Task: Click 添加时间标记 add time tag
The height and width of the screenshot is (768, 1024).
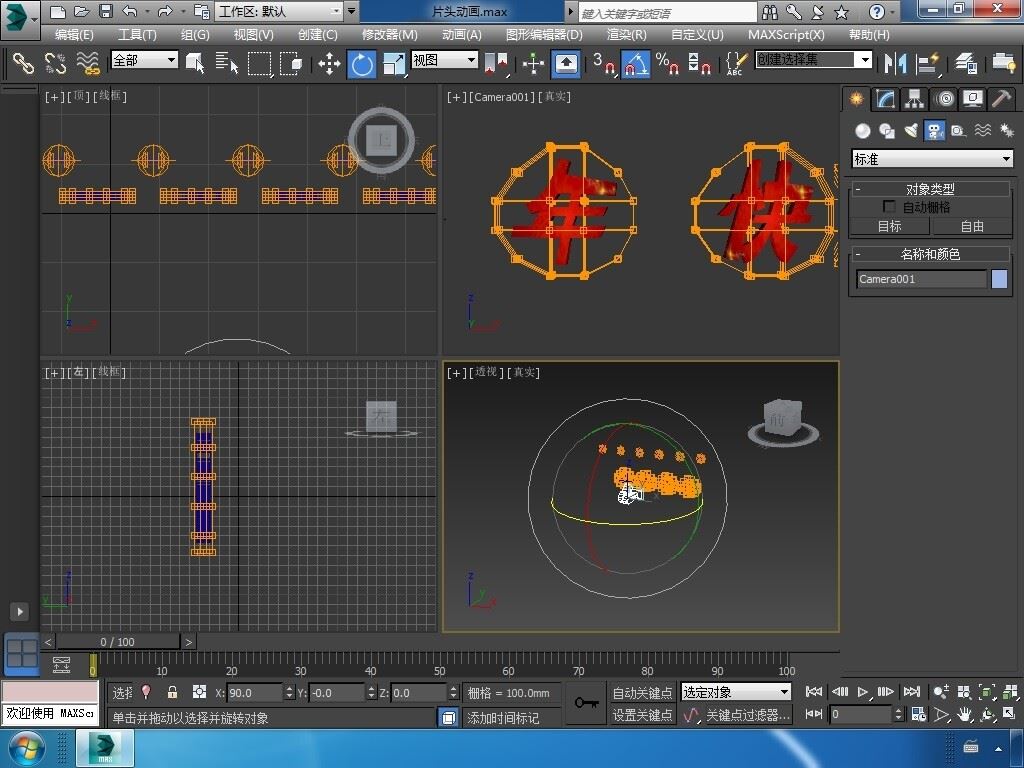Action: (x=503, y=718)
